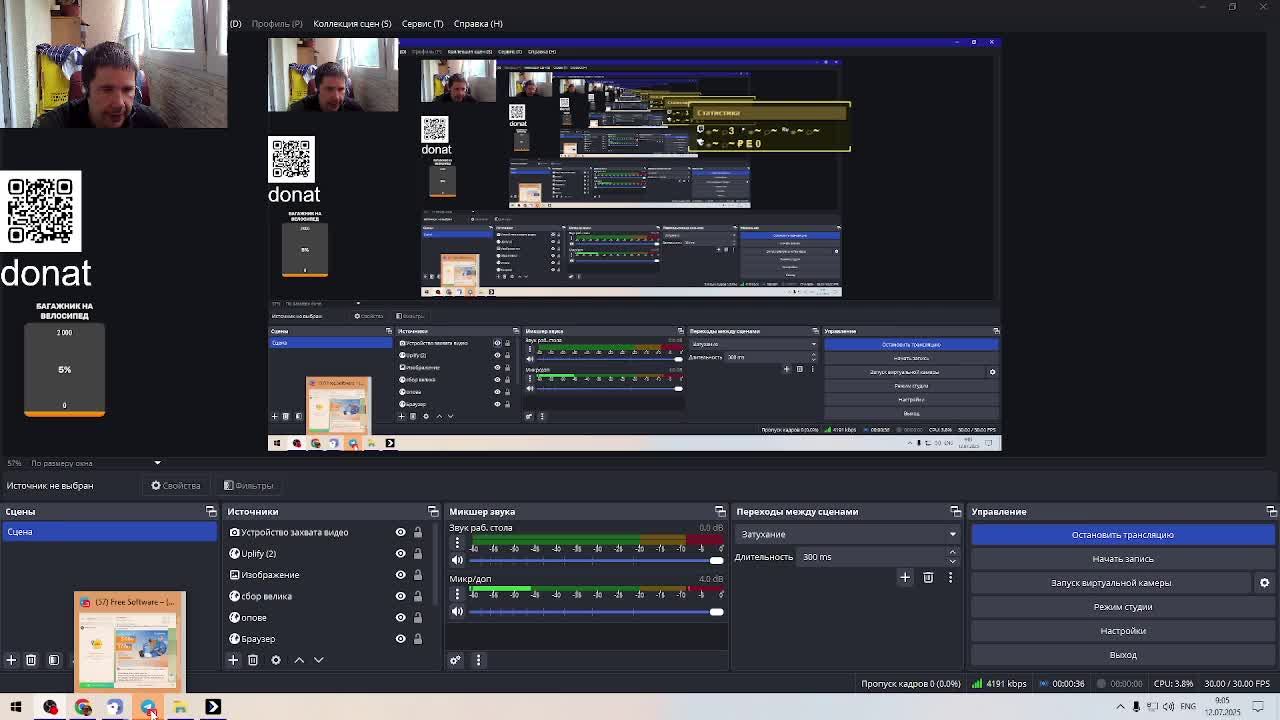Screen dimensions: 1280x720
Task: Open virtual camera settings gear icon
Action: 1264,583
